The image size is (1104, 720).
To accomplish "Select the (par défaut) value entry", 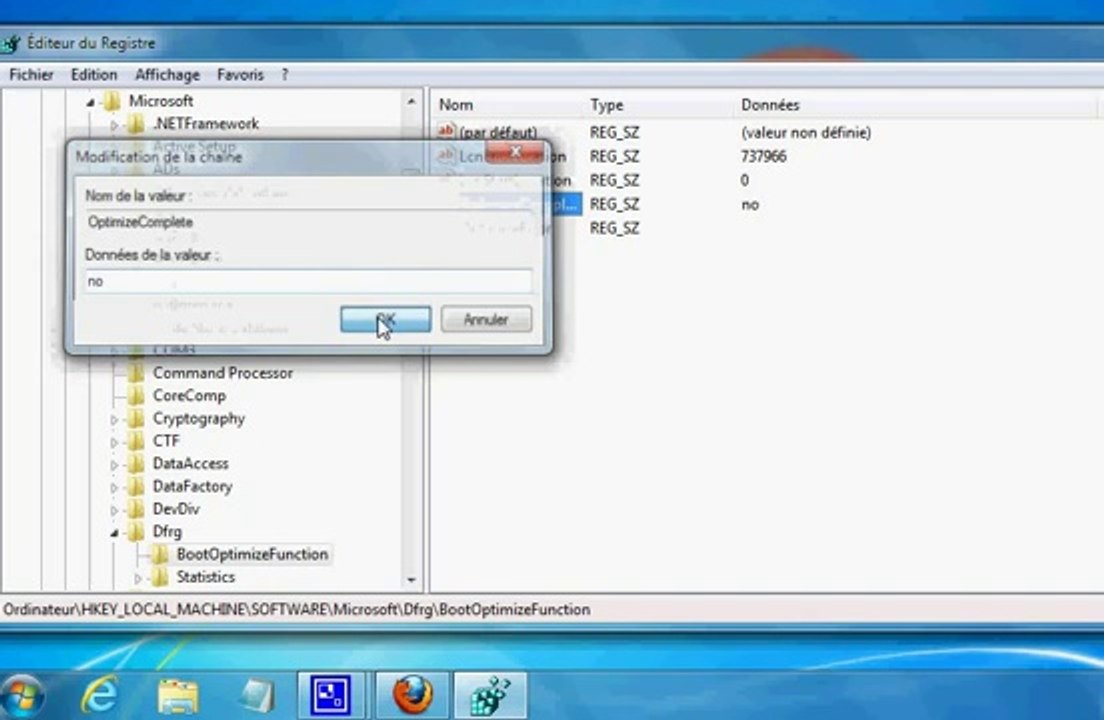I will [x=498, y=132].
